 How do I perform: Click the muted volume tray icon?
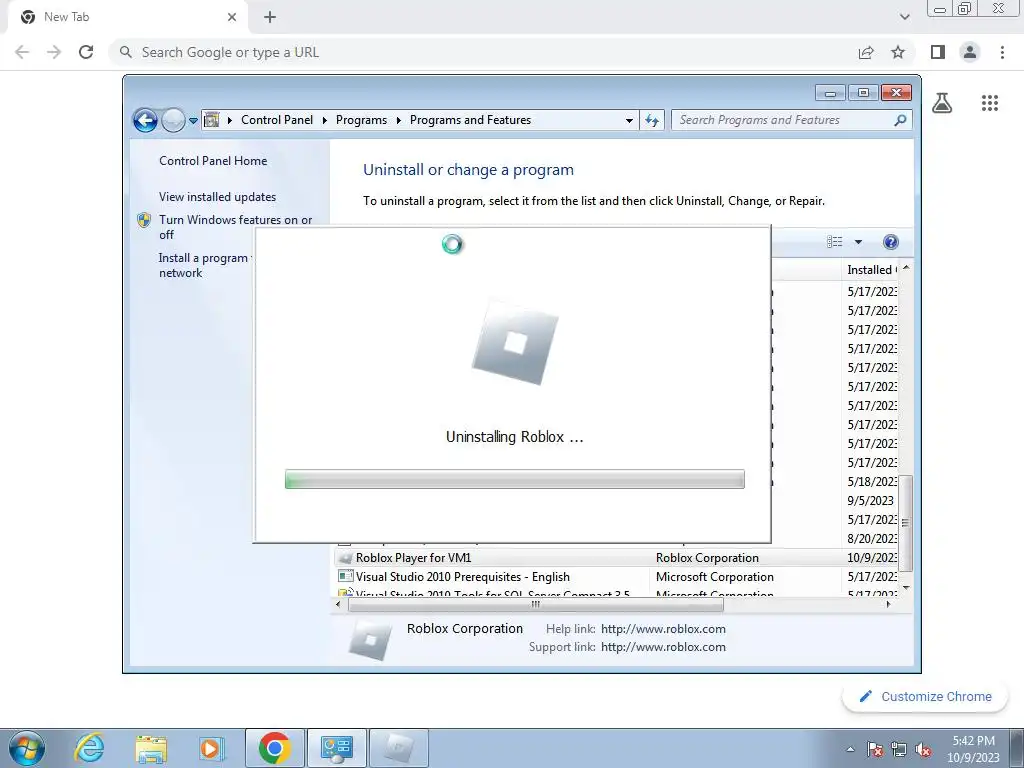coord(923,749)
